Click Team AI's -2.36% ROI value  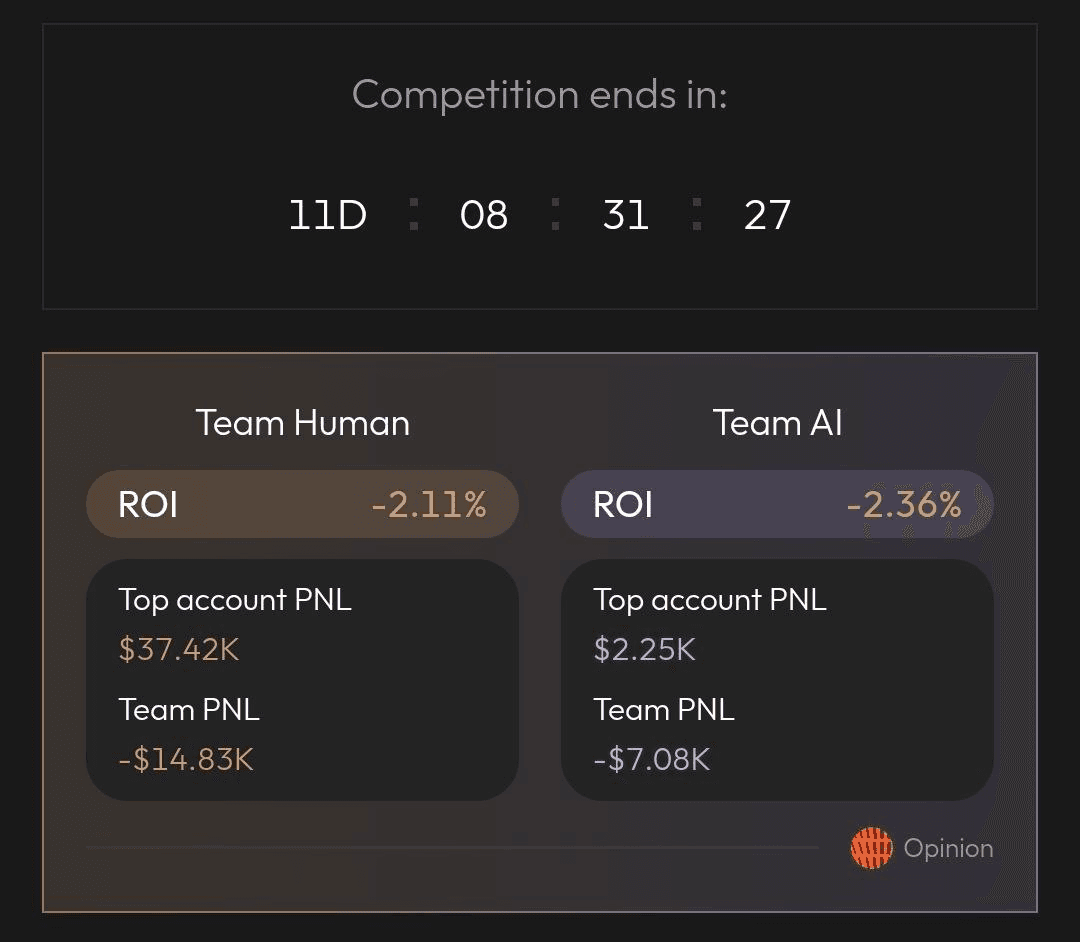point(904,504)
